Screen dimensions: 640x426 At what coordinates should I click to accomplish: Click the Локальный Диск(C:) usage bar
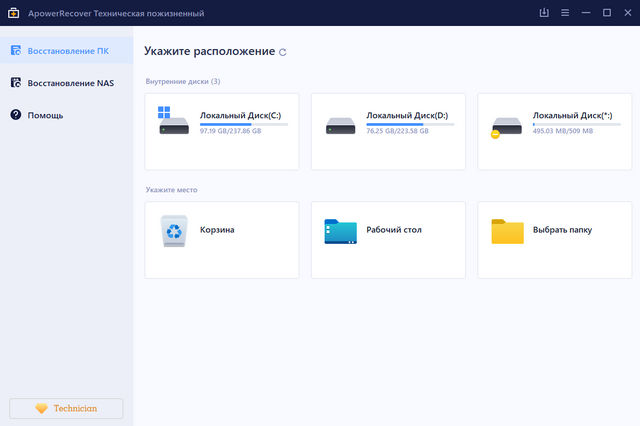[243, 124]
